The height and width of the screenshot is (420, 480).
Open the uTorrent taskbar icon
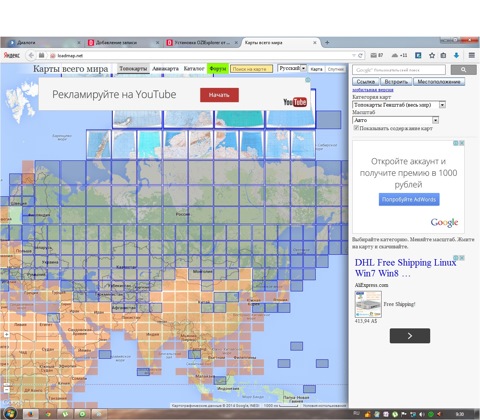(x=65, y=414)
